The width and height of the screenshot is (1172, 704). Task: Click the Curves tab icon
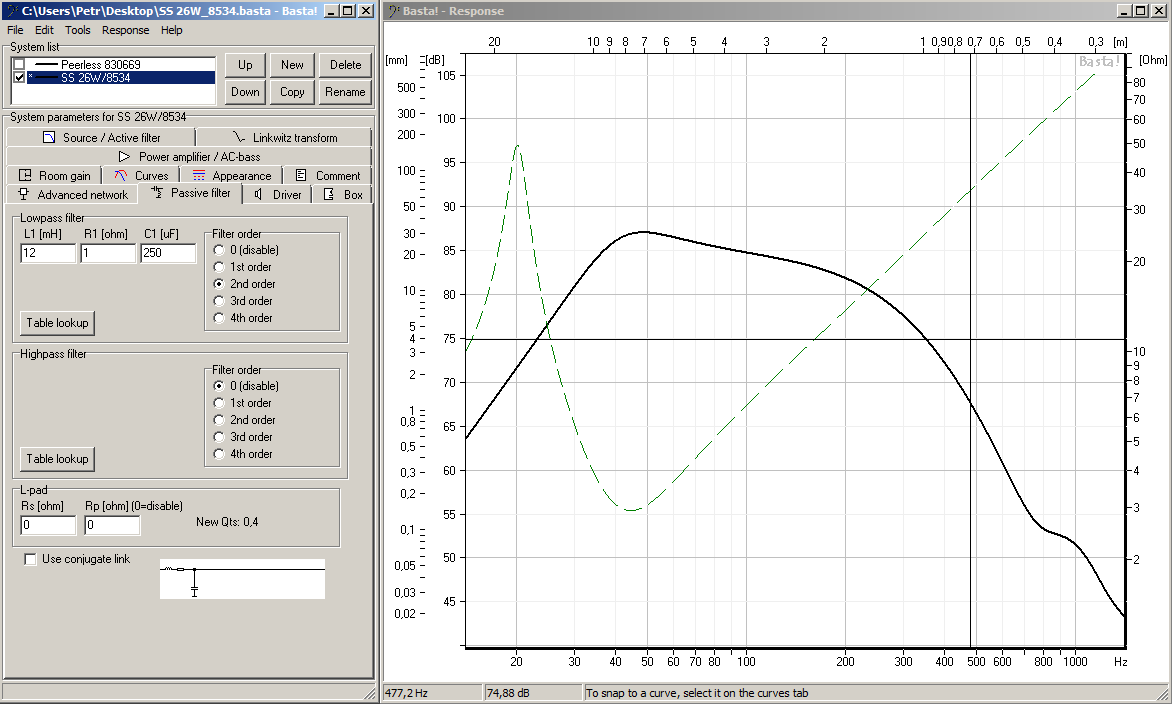[x=120, y=176]
